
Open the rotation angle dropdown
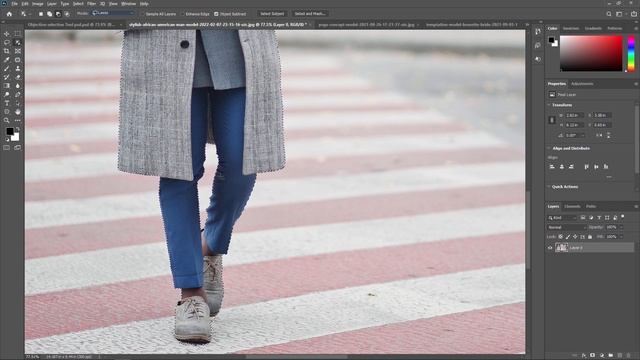pyautogui.click(x=583, y=136)
